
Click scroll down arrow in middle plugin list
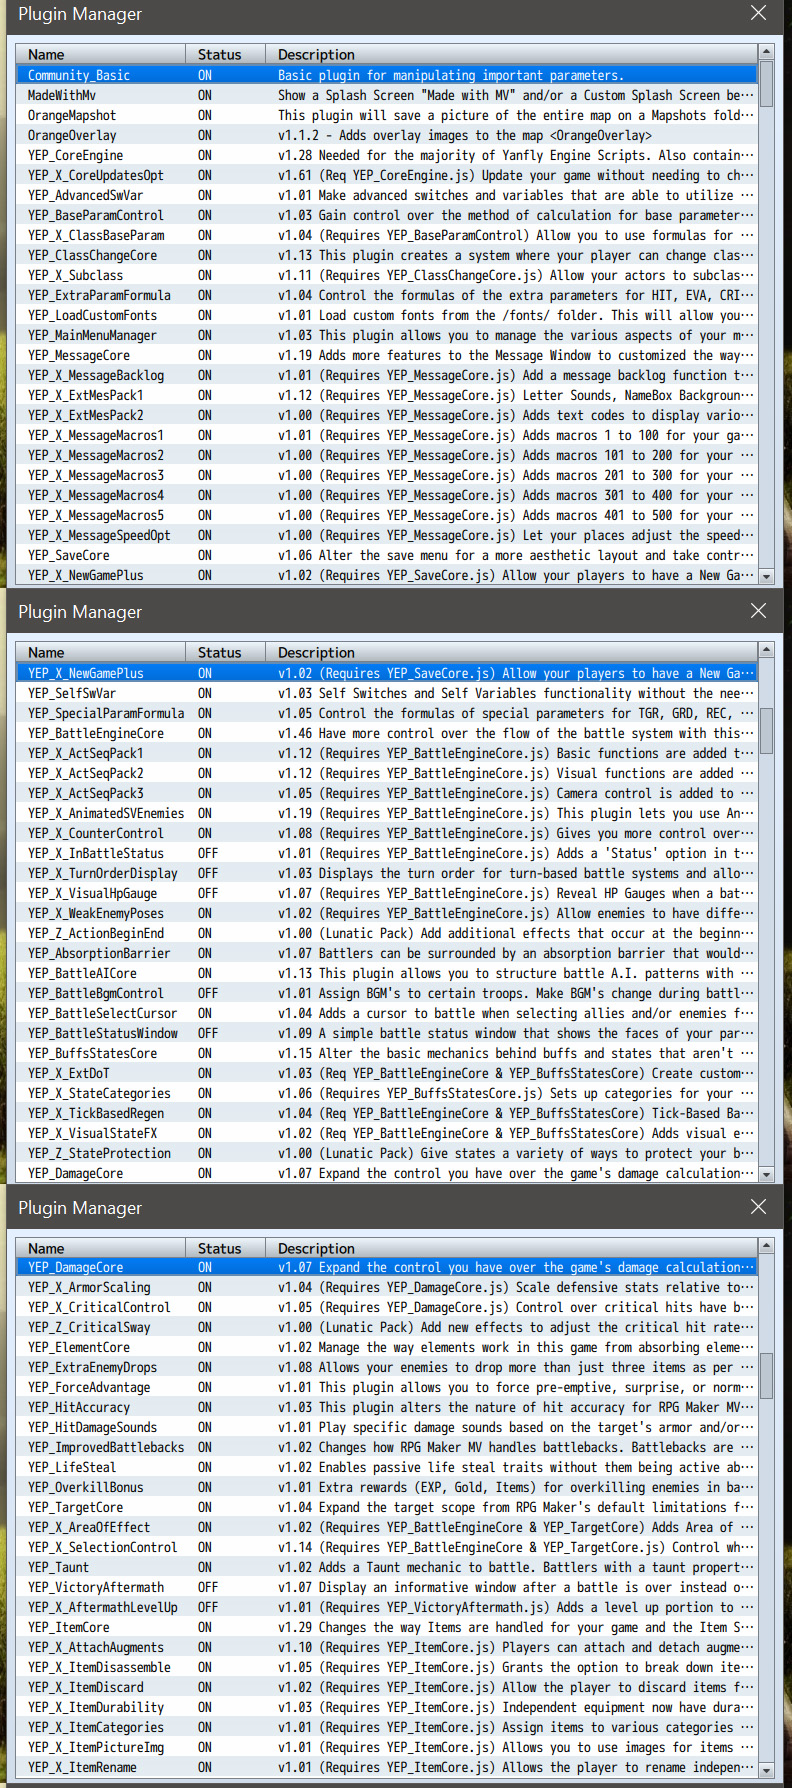pos(766,1175)
